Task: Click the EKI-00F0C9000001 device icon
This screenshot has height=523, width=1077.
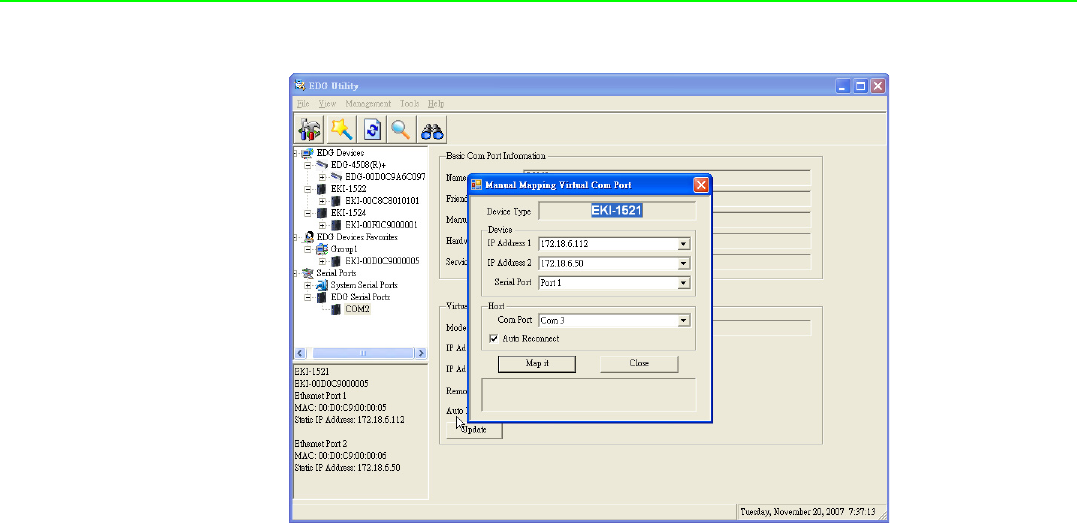Action: coord(336,225)
